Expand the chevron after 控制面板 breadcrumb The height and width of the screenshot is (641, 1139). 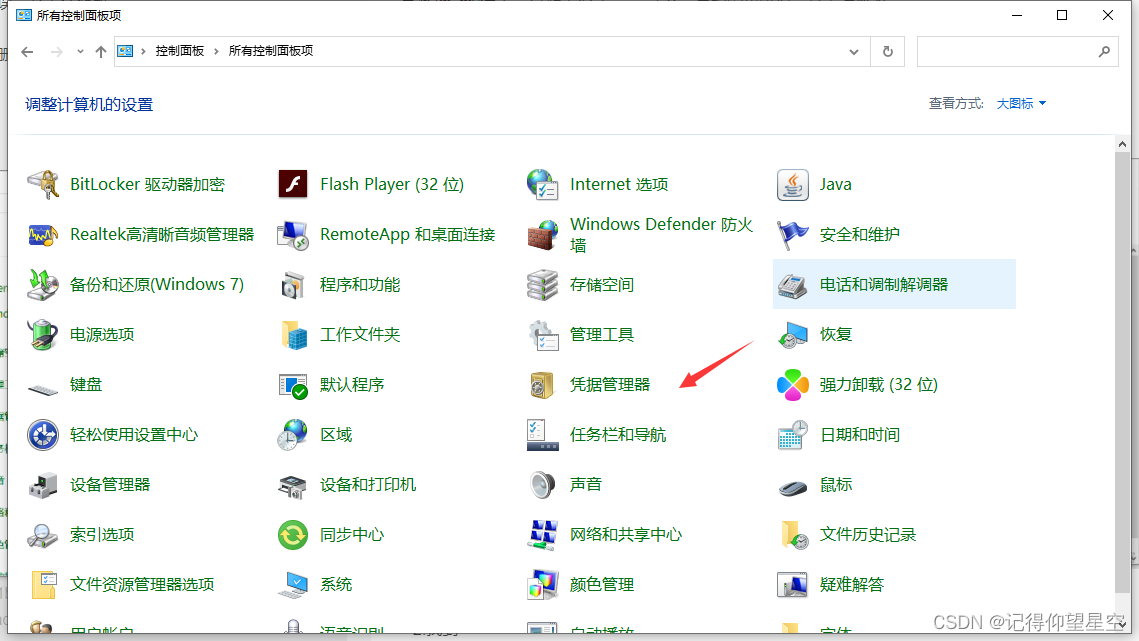tap(216, 51)
